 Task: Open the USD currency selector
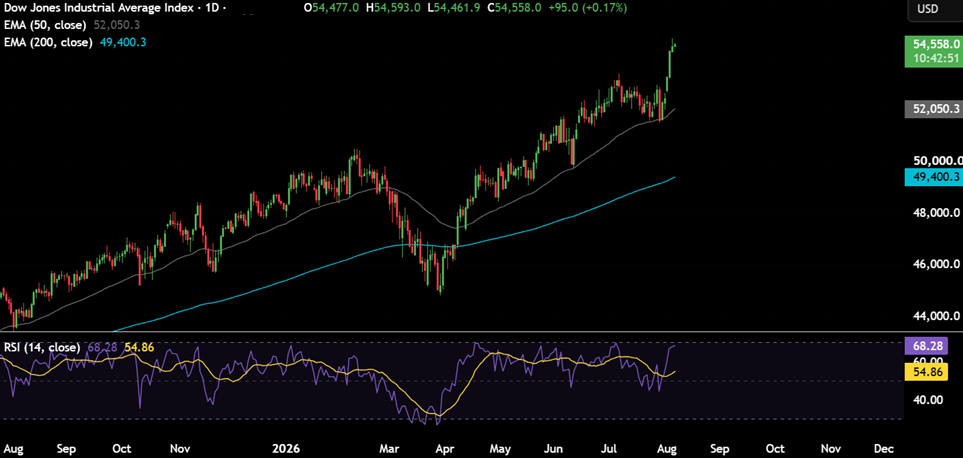[x=926, y=9]
